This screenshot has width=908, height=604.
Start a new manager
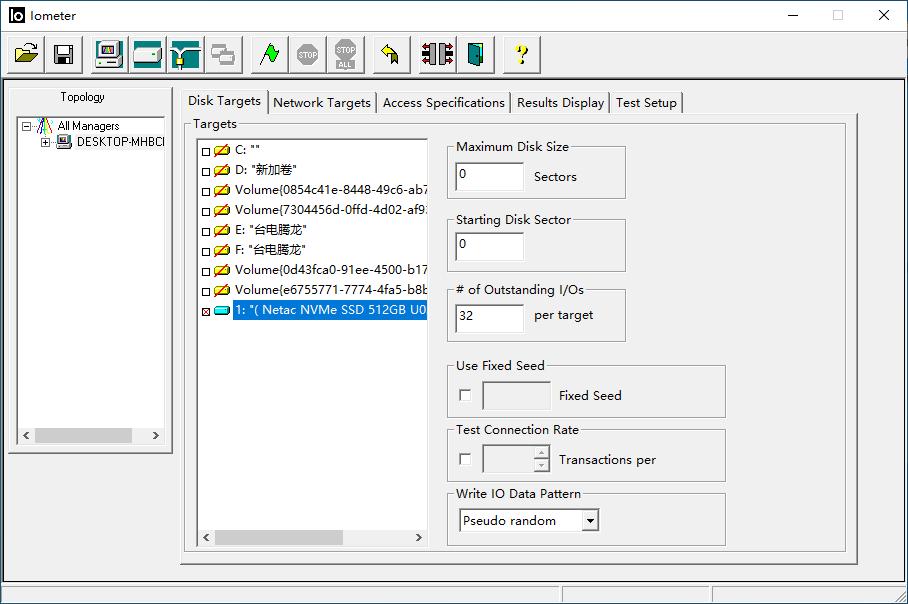point(109,54)
